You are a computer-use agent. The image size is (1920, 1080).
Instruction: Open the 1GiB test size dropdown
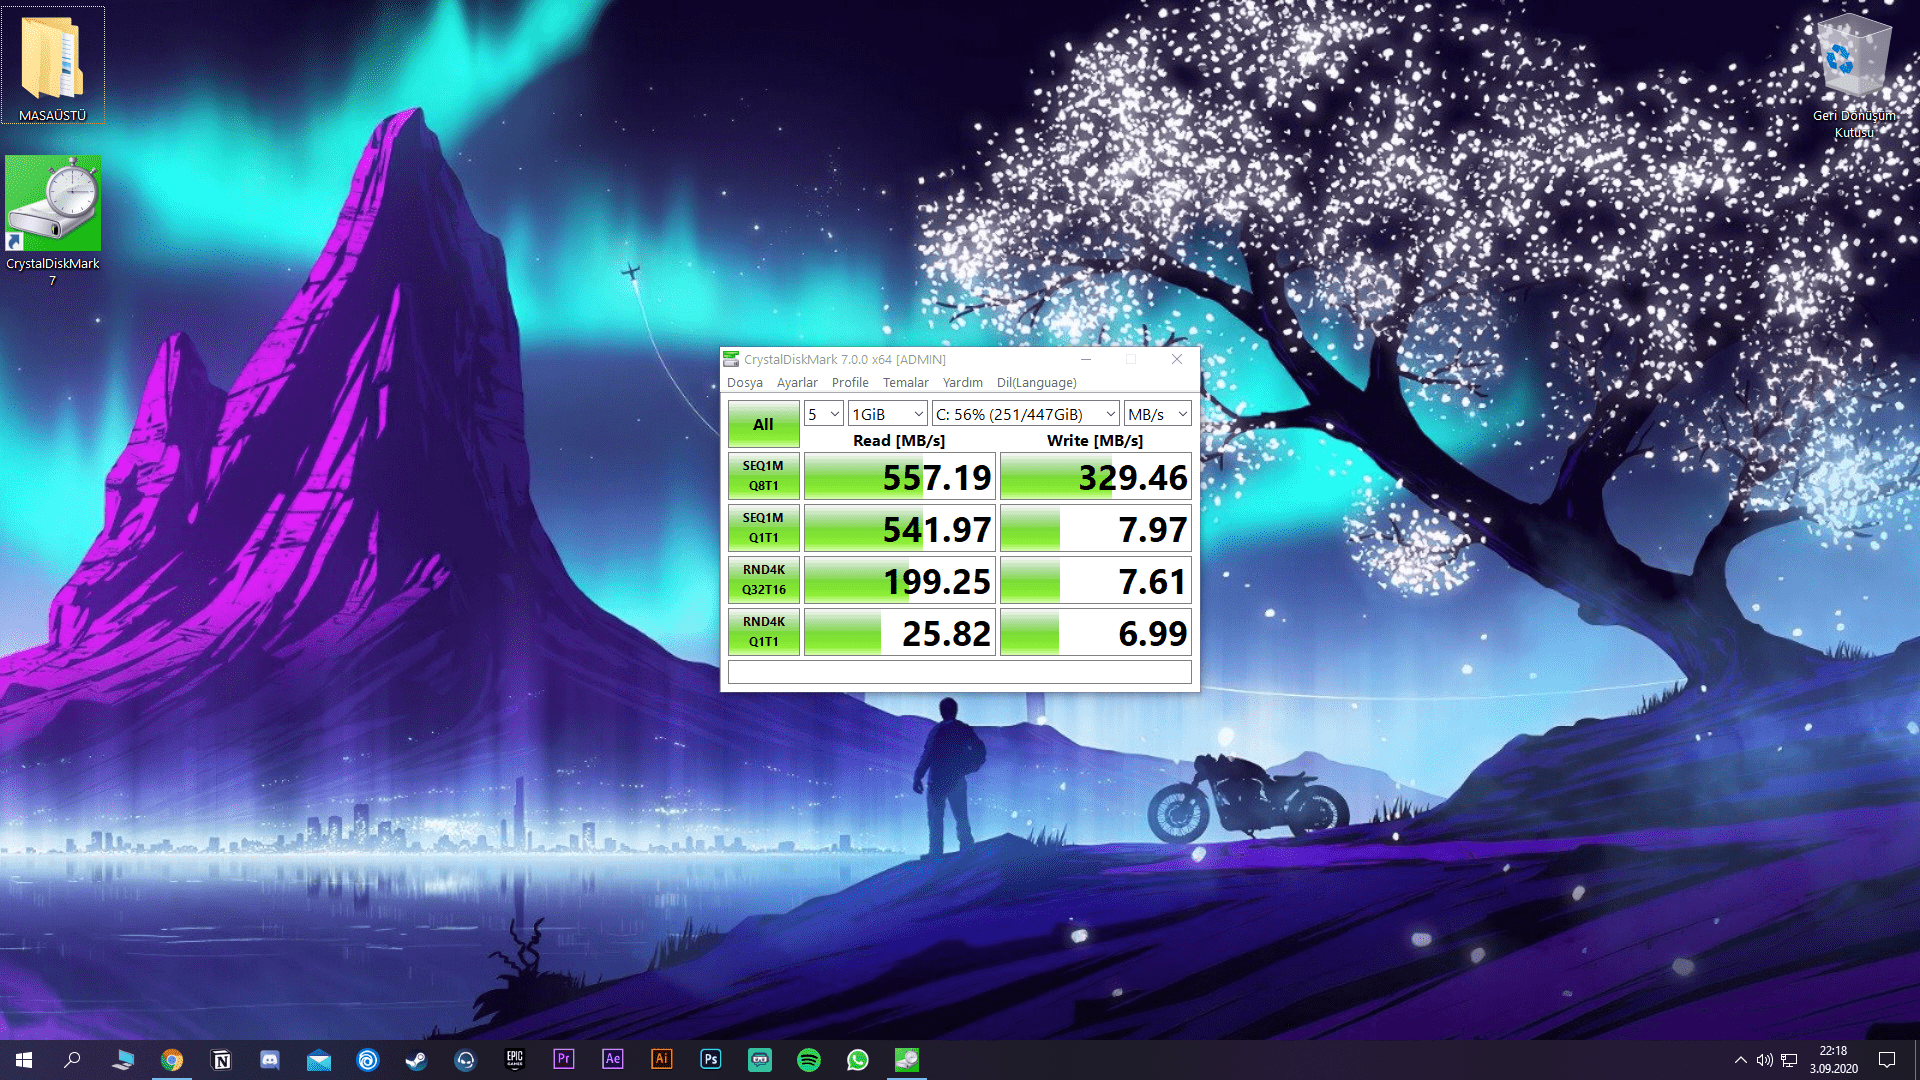pyautogui.click(x=887, y=414)
